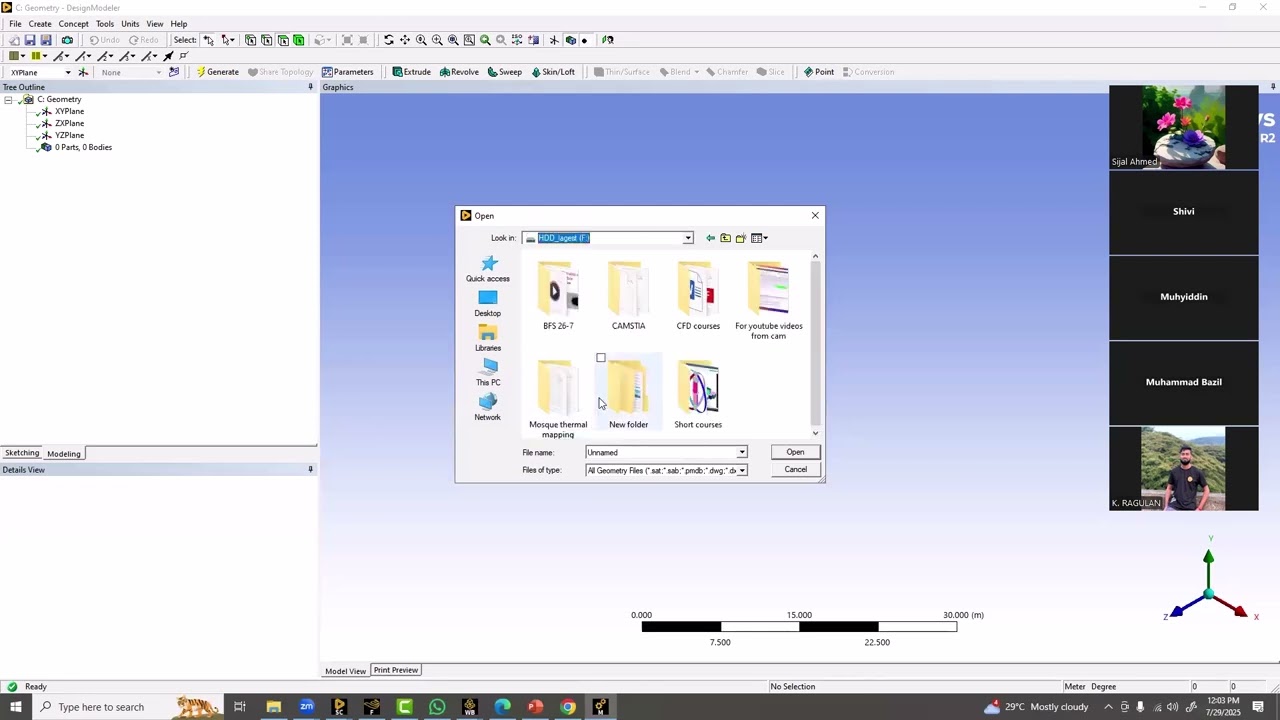Viewport: 1280px width, 720px height.
Task: Launch Google Chrome from the taskbar
Action: tap(568, 707)
